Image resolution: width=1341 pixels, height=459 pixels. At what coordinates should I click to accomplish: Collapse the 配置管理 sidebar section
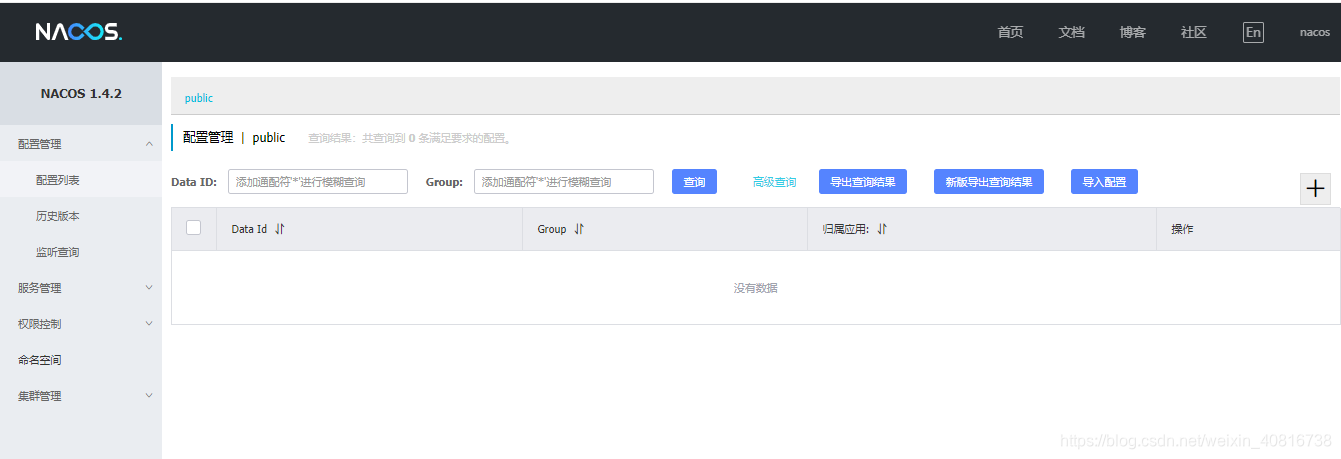pos(81,143)
